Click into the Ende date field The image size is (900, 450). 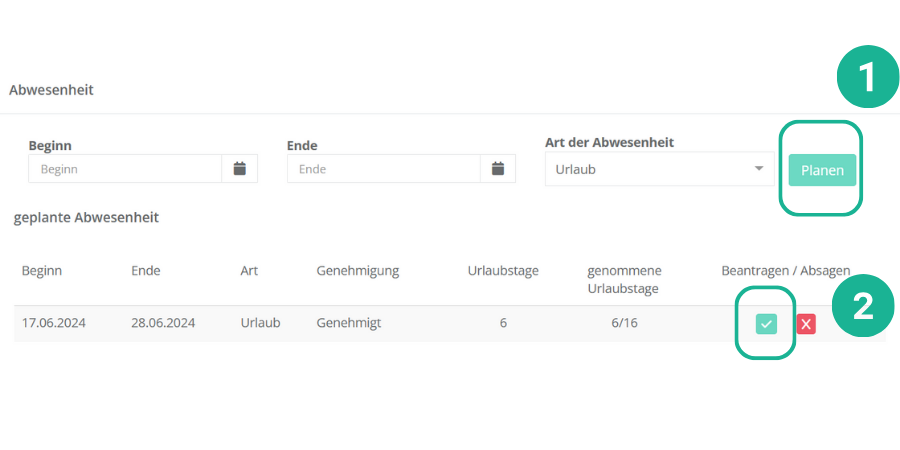coord(383,169)
